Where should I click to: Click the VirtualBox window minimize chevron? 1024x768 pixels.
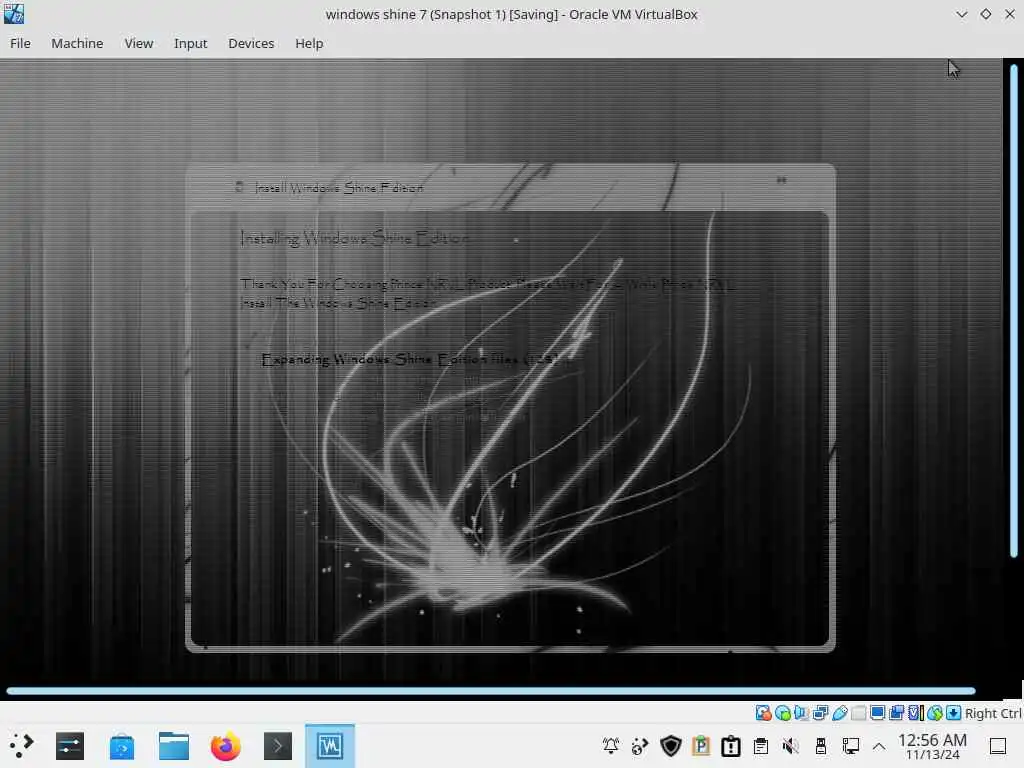click(x=961, y=14)
